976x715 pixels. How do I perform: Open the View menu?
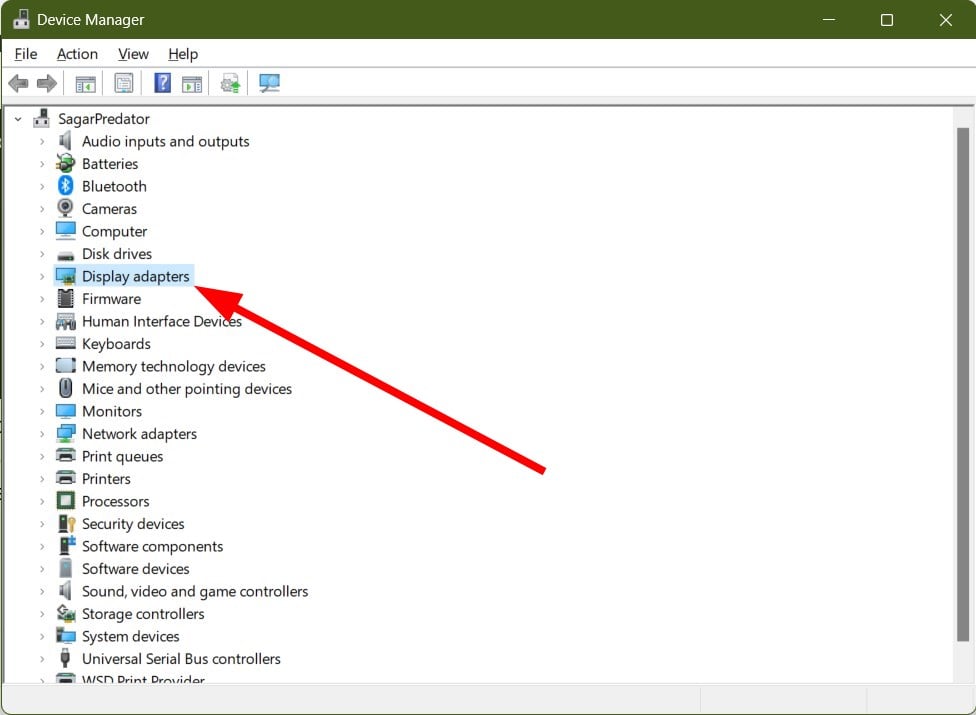click(133, 54)
